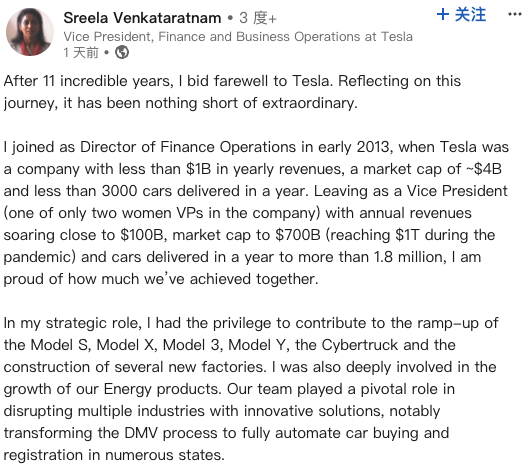Click the word DMV in the last paragraph
Viewport: 529px width, 475px height.
141,433
